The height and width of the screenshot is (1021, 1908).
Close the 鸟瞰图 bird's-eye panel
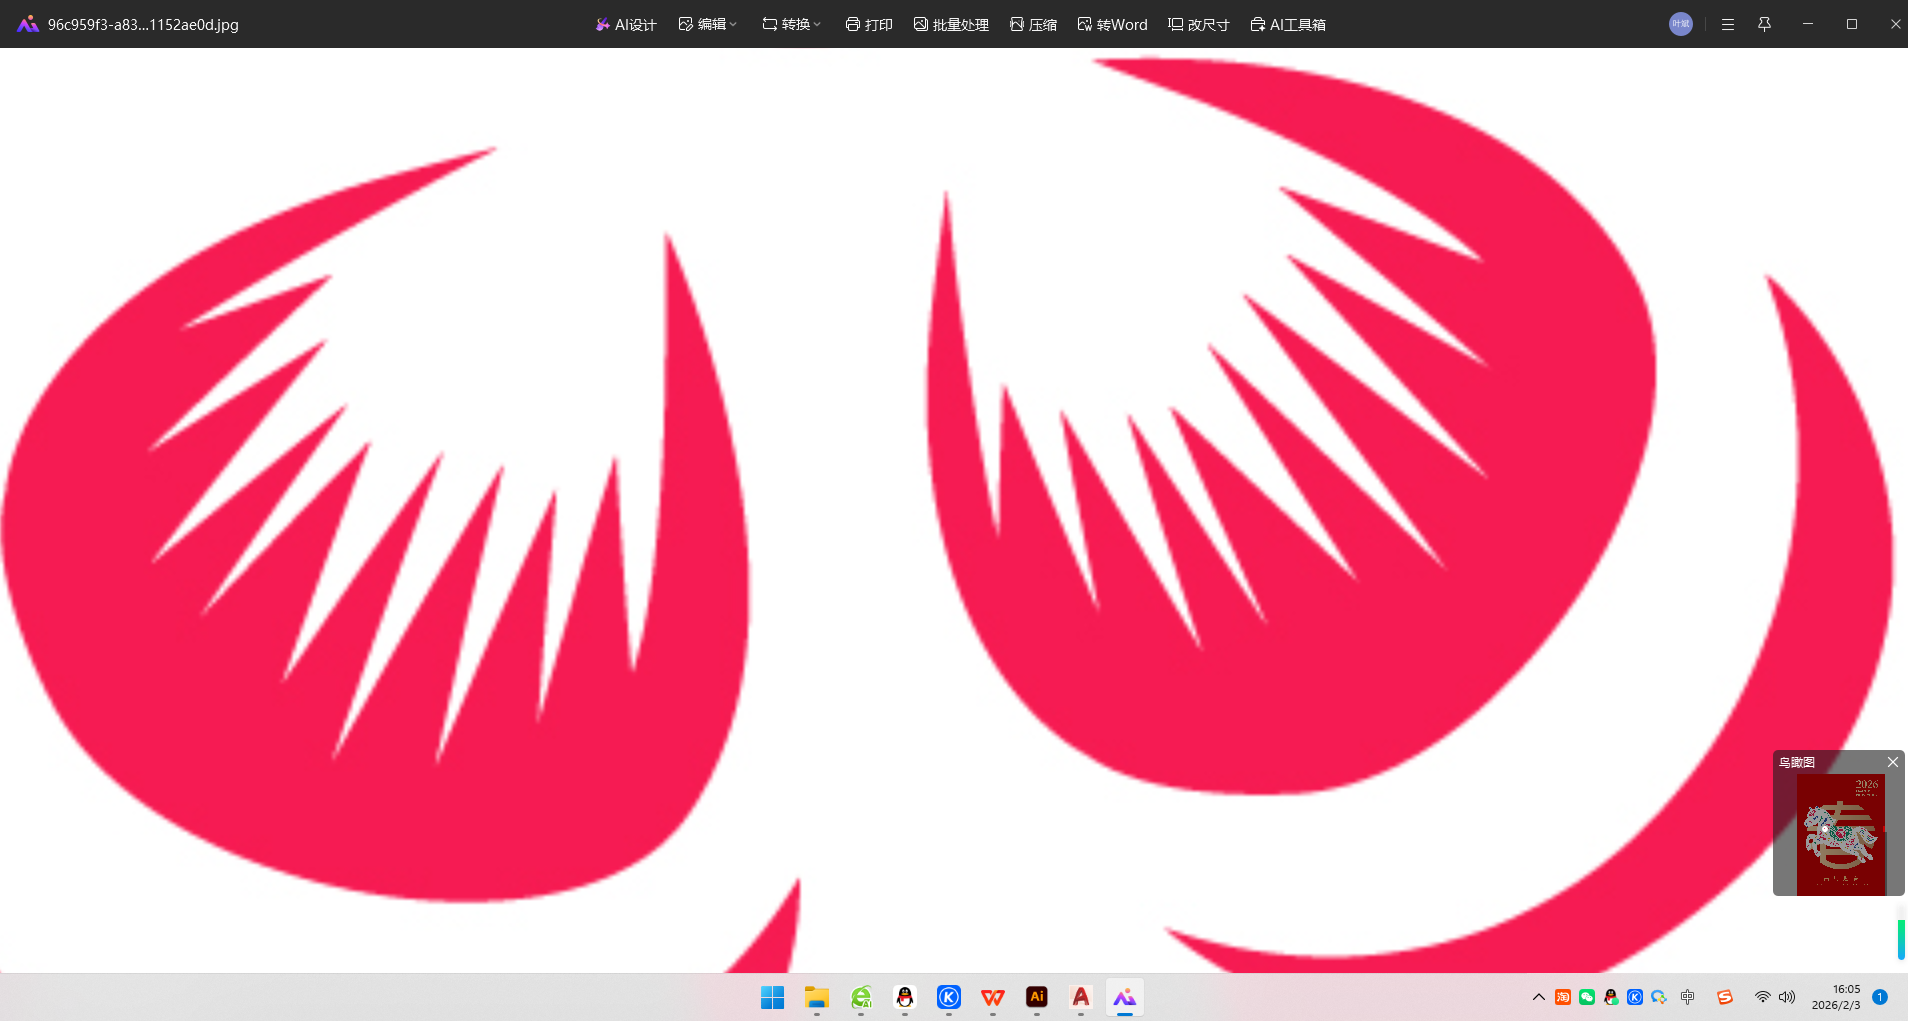tap(1892, 762)
